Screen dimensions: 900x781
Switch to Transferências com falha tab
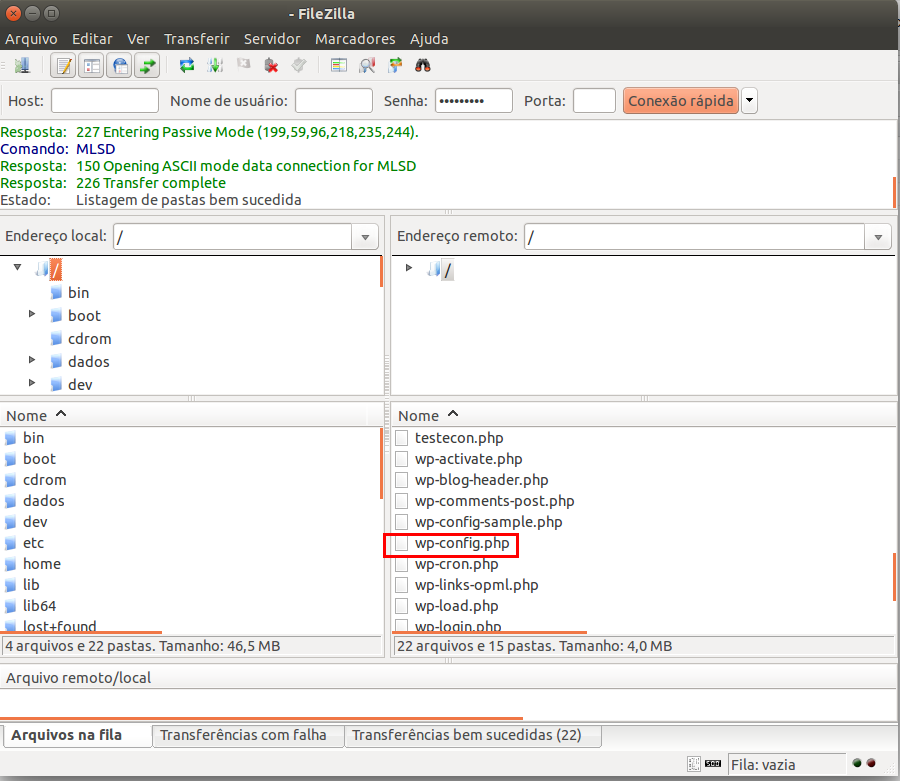click(x=243, y=735)
